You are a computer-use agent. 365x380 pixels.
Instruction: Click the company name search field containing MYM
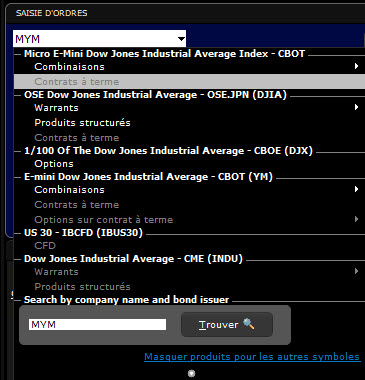tap(97, 324)
